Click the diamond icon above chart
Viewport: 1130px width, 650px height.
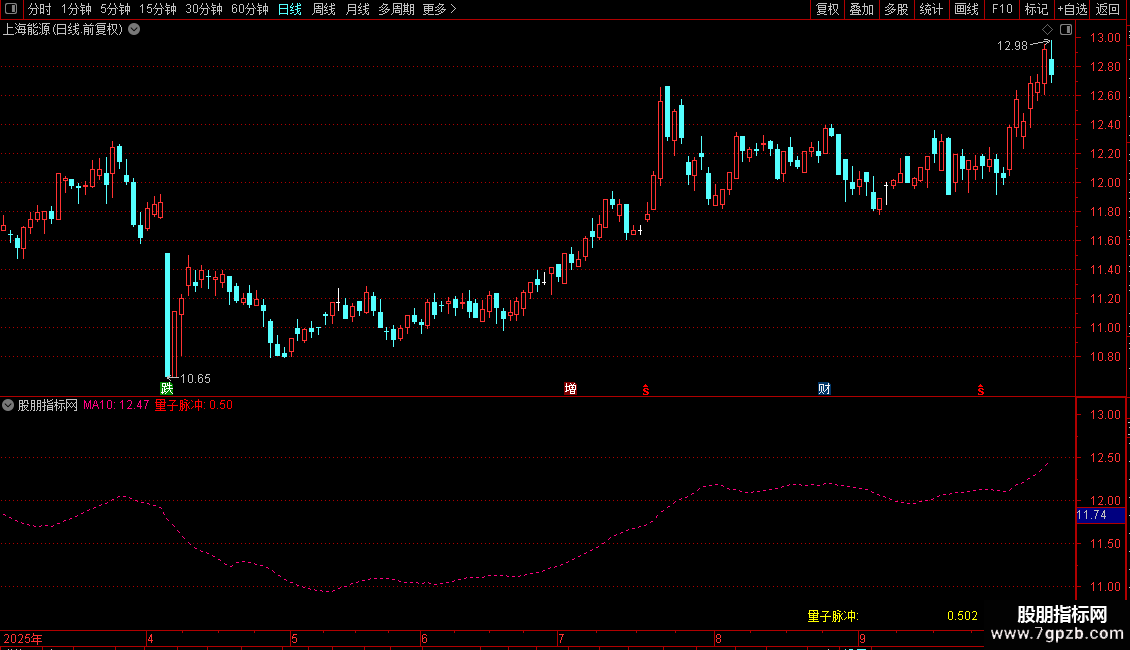(1048, 30)
